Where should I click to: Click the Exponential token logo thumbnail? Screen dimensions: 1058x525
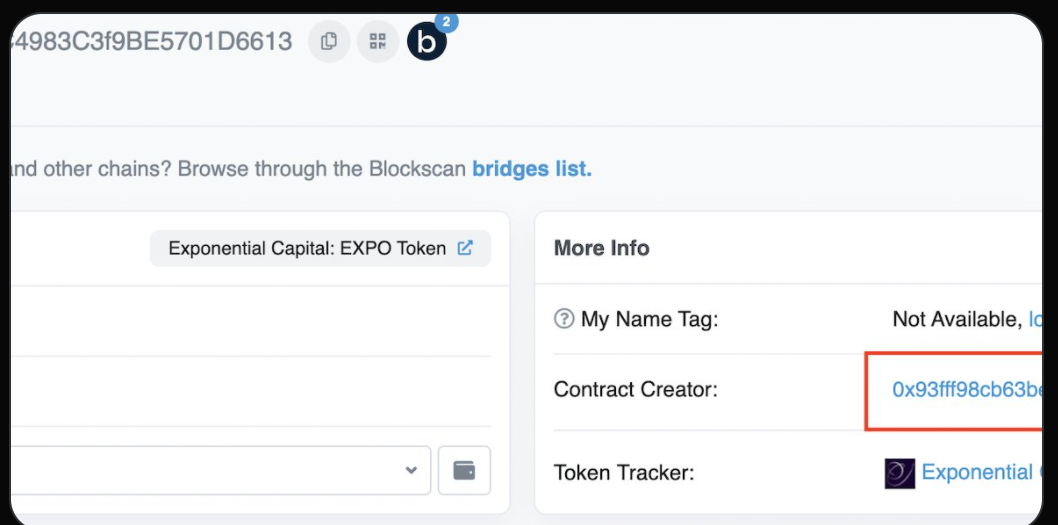[x=899, y=473]
